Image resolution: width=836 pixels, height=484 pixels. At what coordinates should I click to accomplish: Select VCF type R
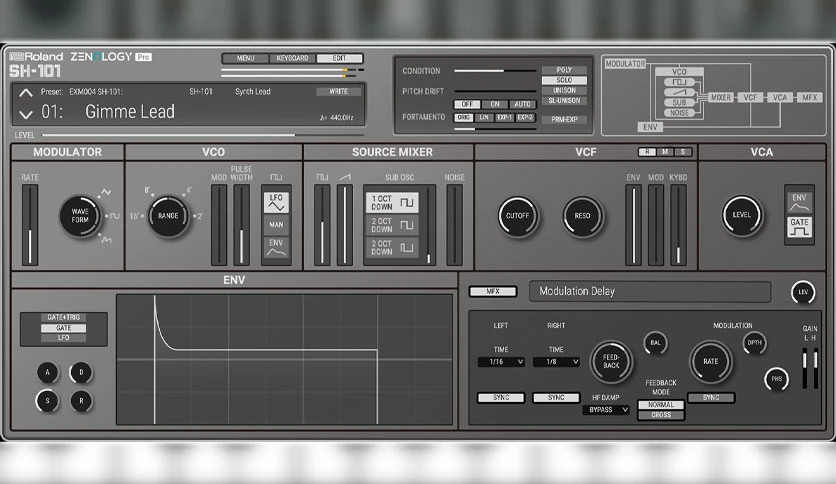[x=647, y=152]
